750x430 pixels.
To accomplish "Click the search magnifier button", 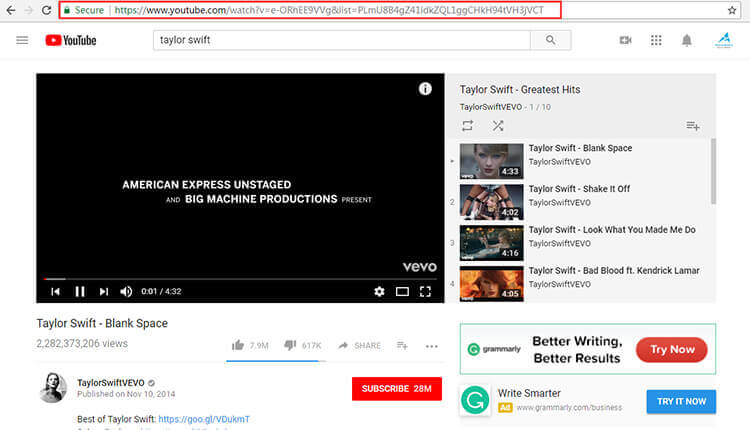I will click(551, 40).
